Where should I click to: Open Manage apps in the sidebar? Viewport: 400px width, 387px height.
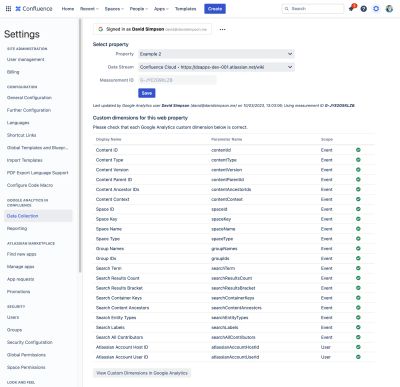click(21, 267)
